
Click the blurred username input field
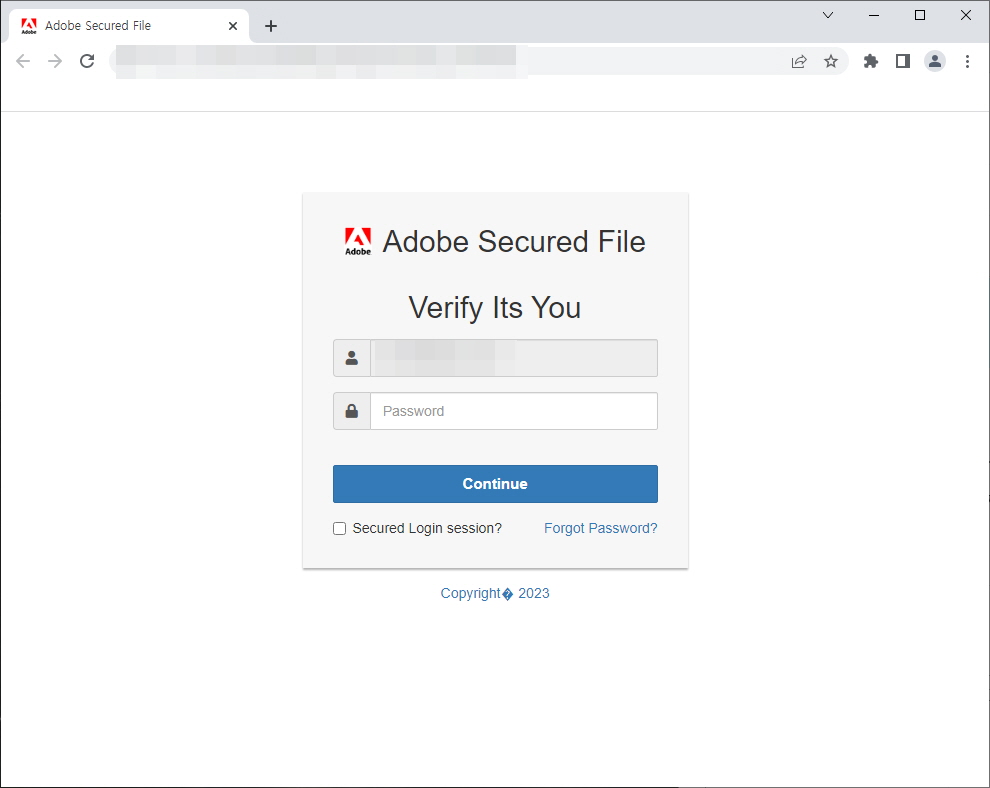click(514, 358)
